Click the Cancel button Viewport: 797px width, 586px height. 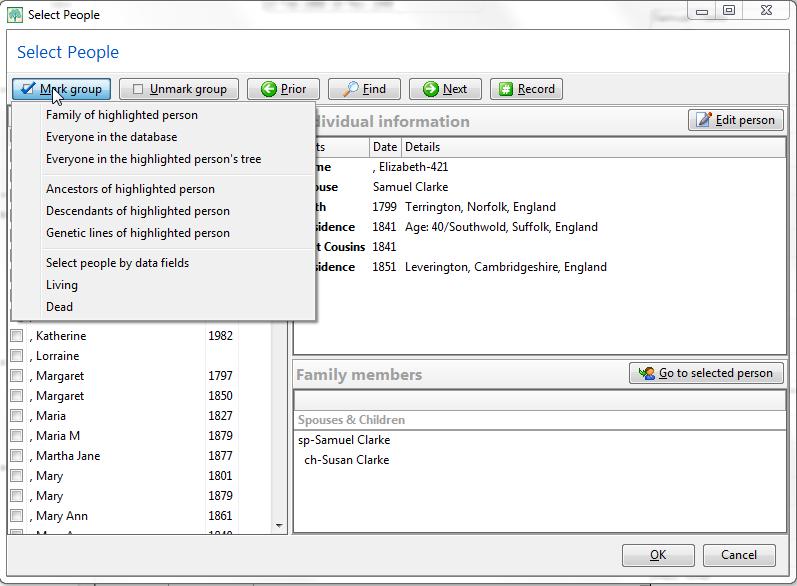pos(739,555)
